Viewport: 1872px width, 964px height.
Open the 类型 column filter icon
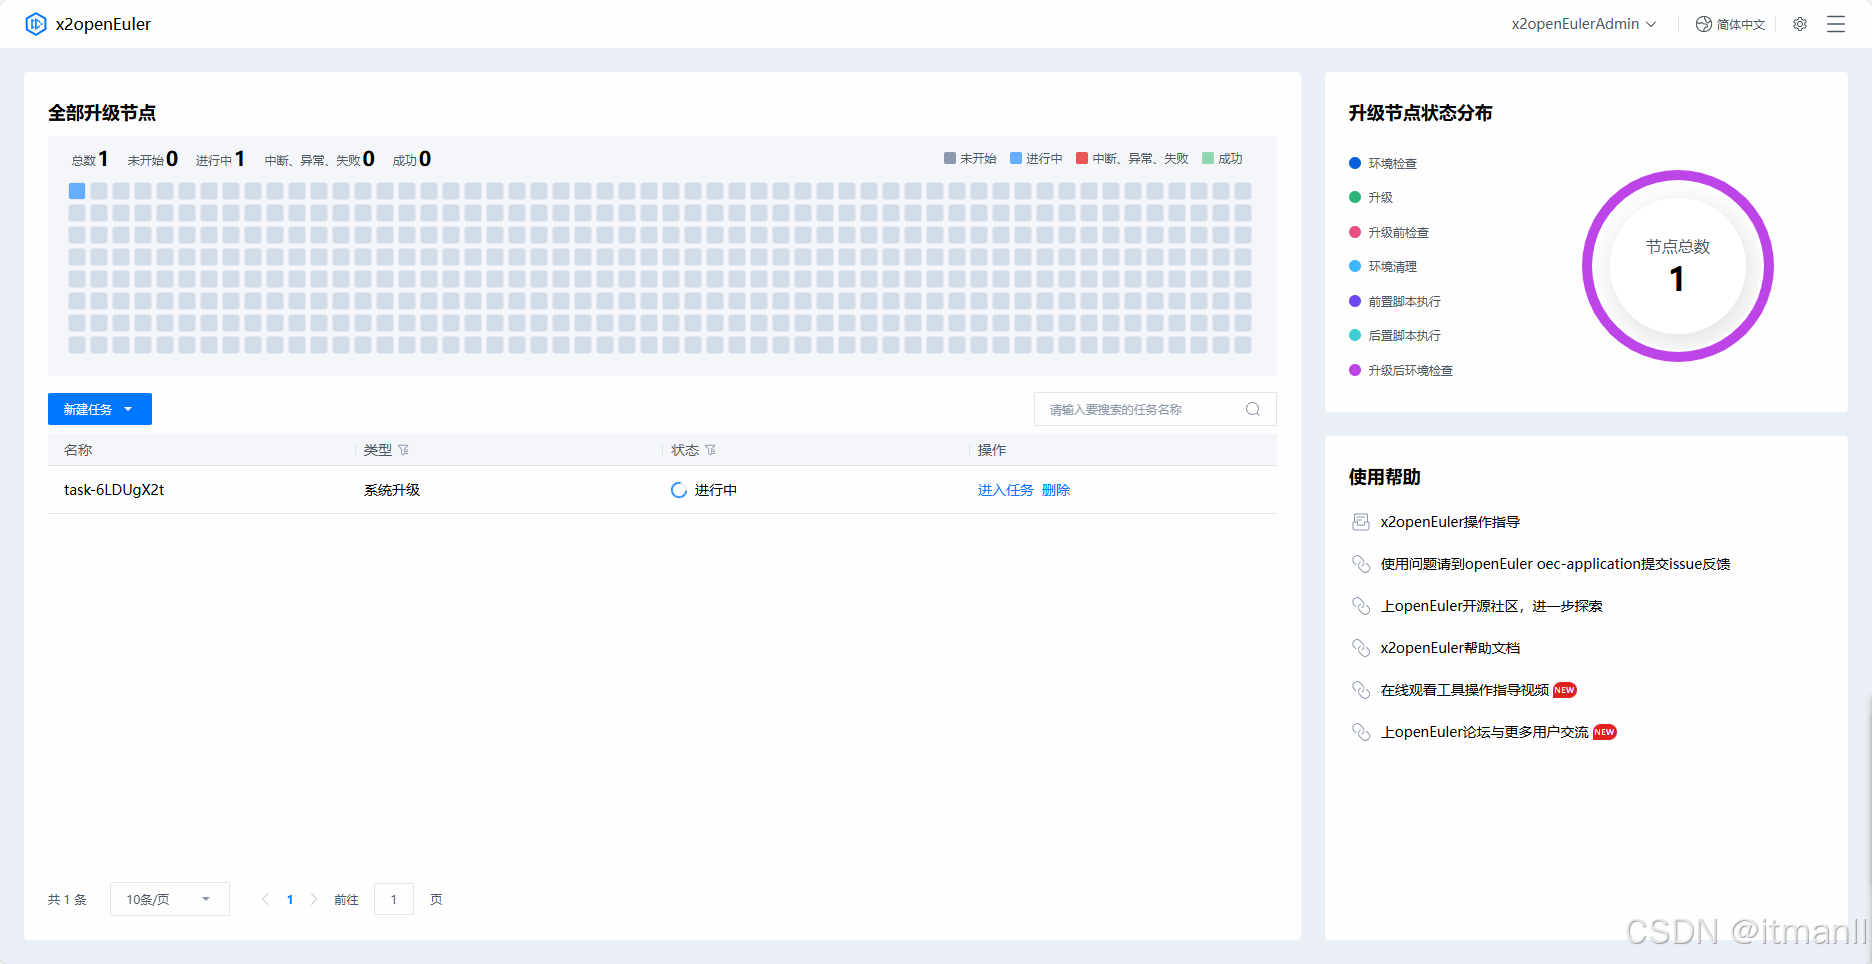point(404,450)
